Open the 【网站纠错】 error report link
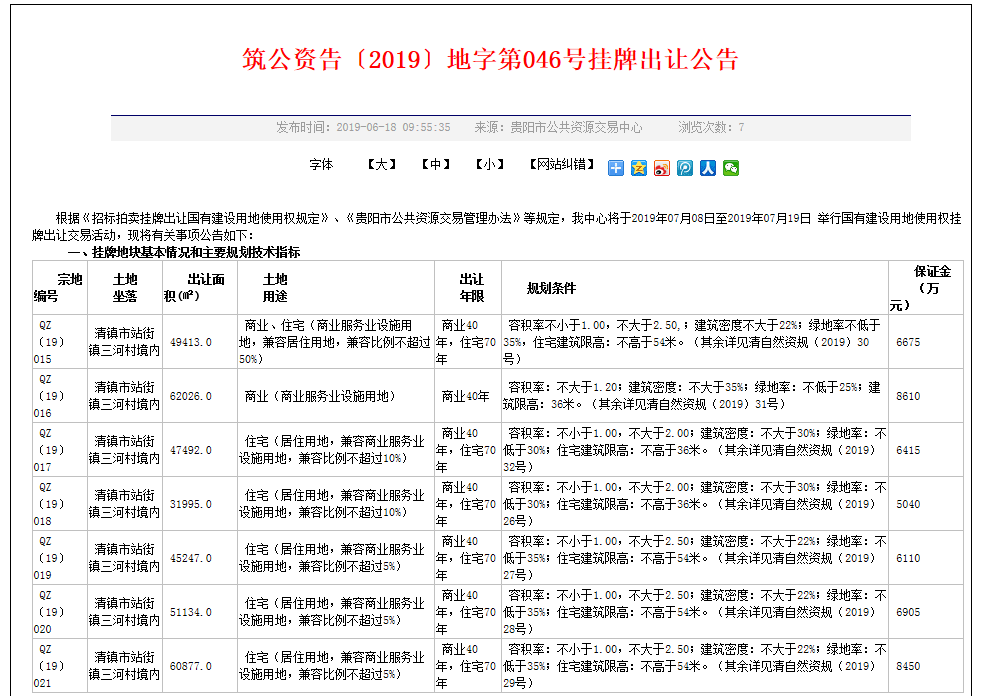Screen dimensions: 984x696 (x=563, y=165)
